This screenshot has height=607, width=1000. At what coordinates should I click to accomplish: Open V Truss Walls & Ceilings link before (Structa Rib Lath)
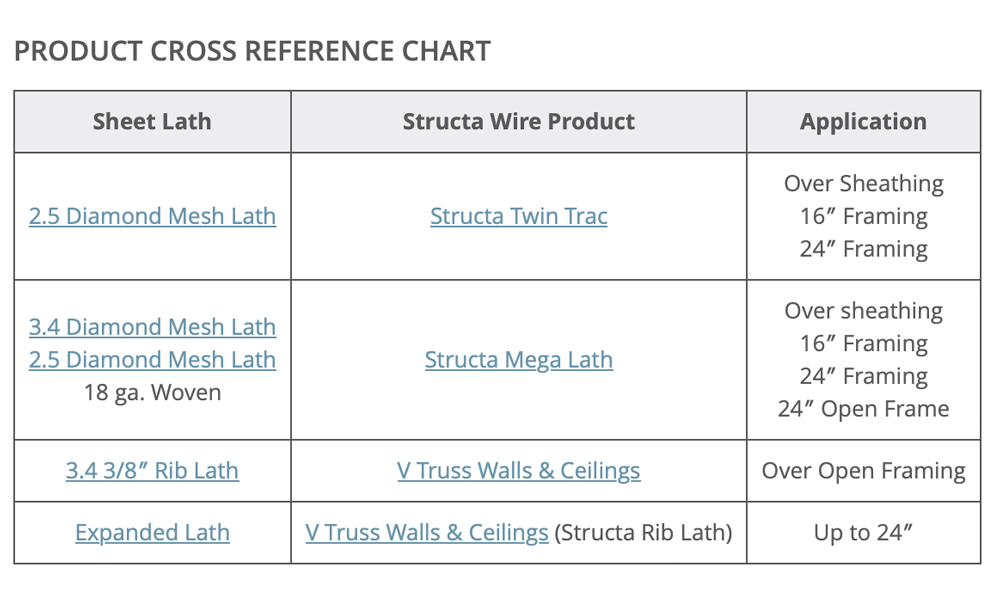click(x=427, y=533)
